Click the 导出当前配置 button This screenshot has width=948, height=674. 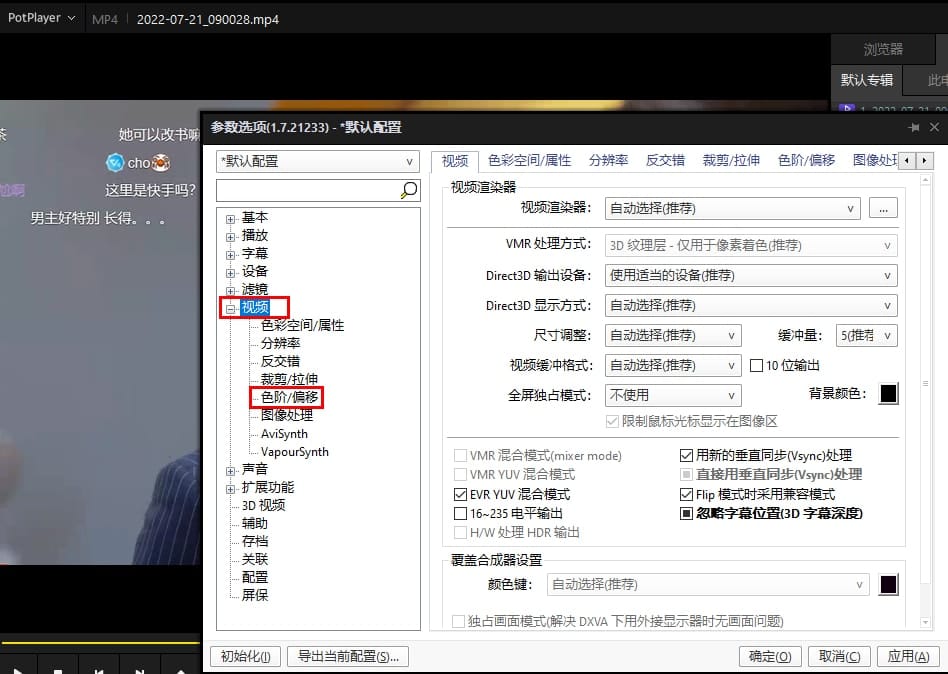point(348,656)
